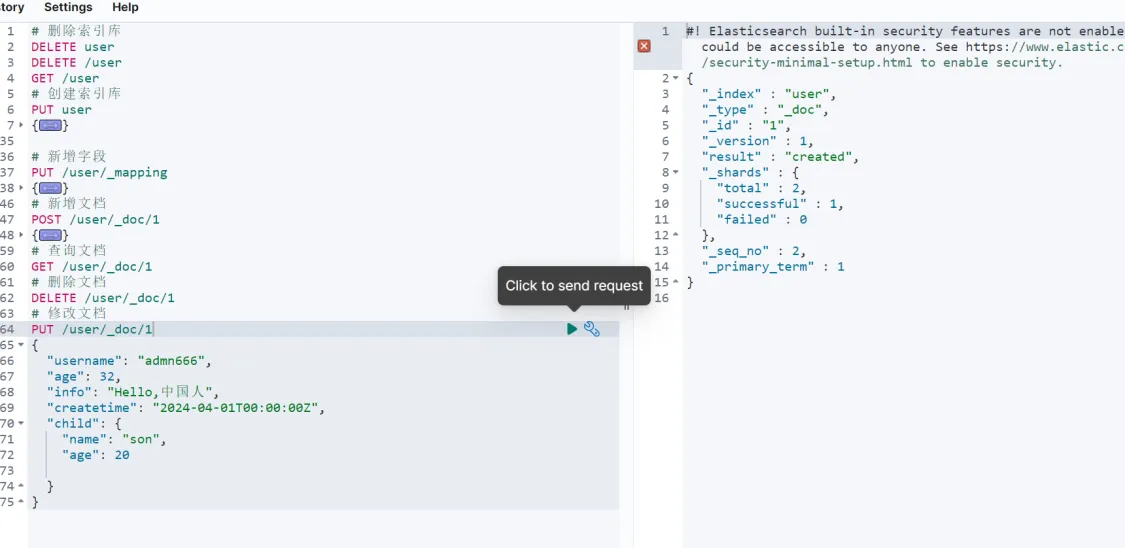Open the Settings menu
Image resolution: width=1125 pixels, height=548 pixels.
click(68, 7)
